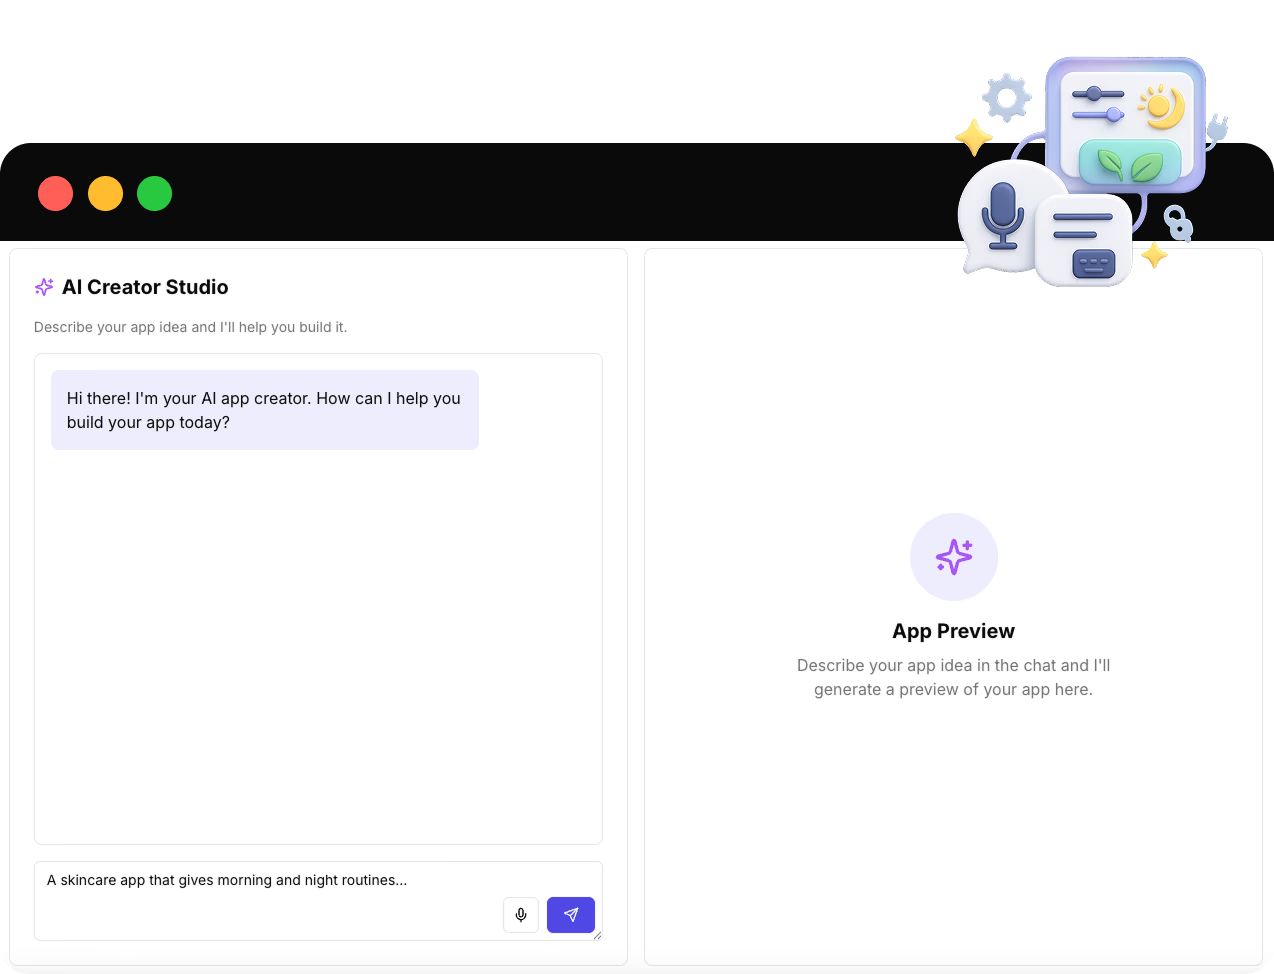Click the sun and moon icon

(1162, 106)
